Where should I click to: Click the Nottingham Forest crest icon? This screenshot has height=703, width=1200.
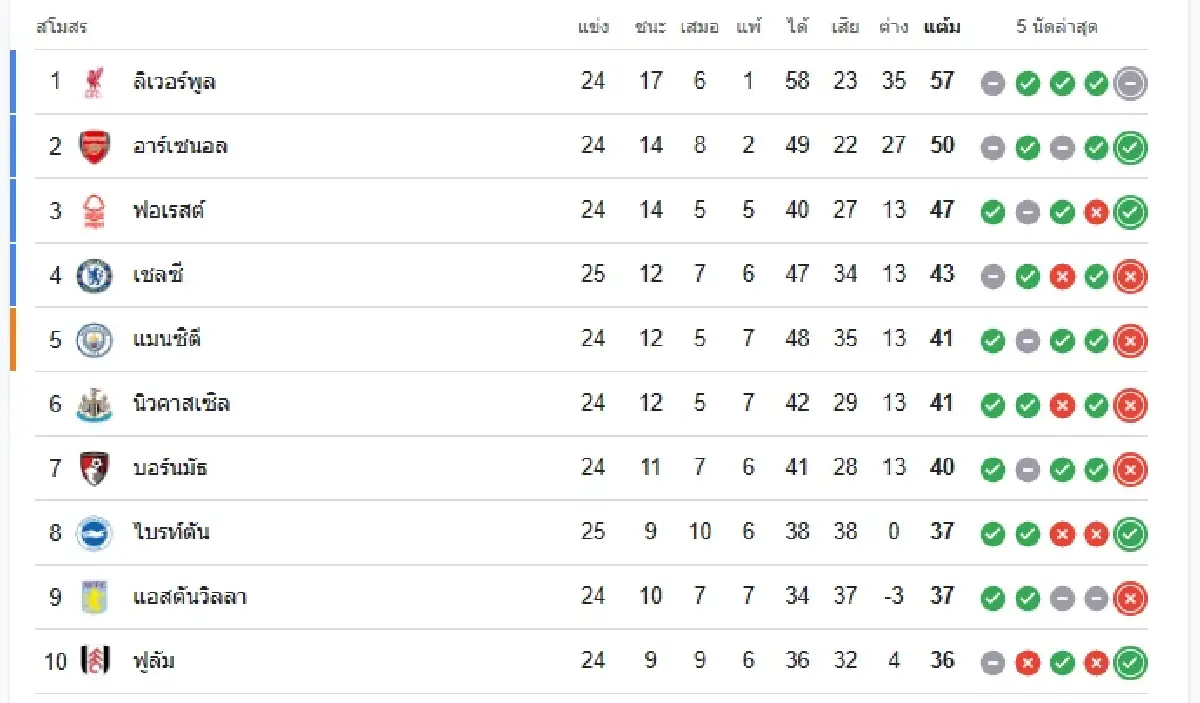coord(93,211)
